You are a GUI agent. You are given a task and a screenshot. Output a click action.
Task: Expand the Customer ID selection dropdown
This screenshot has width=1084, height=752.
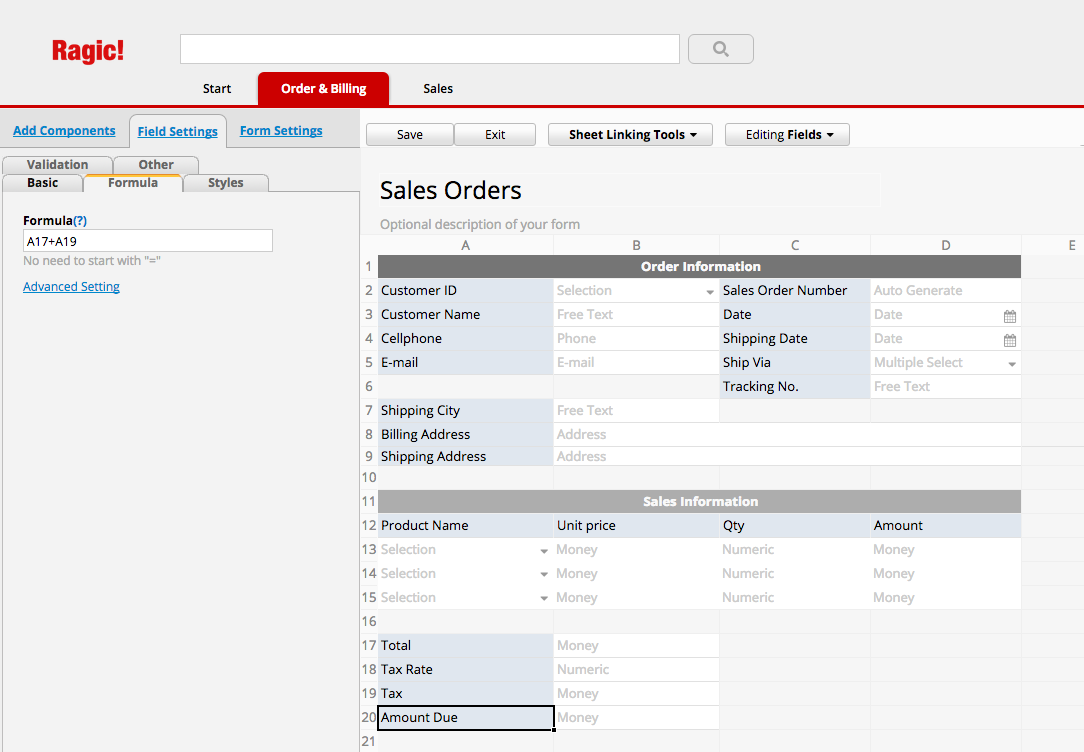point(710,292)
